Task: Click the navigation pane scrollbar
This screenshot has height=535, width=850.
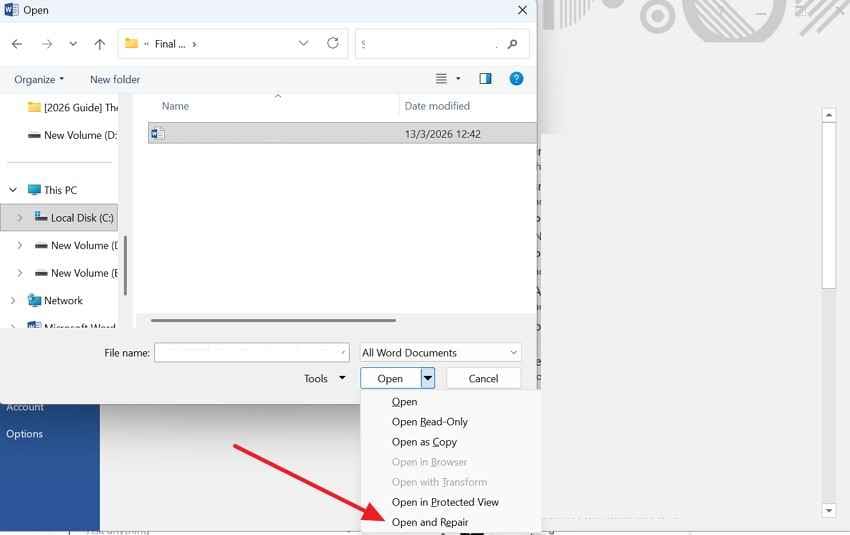Action: point(125,265)
